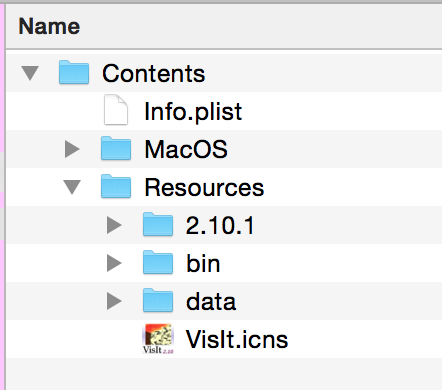This screenshot has width=442, height=390.
Task: Expand the MacOS folder disclosure triangle
Action: [72, 149]
